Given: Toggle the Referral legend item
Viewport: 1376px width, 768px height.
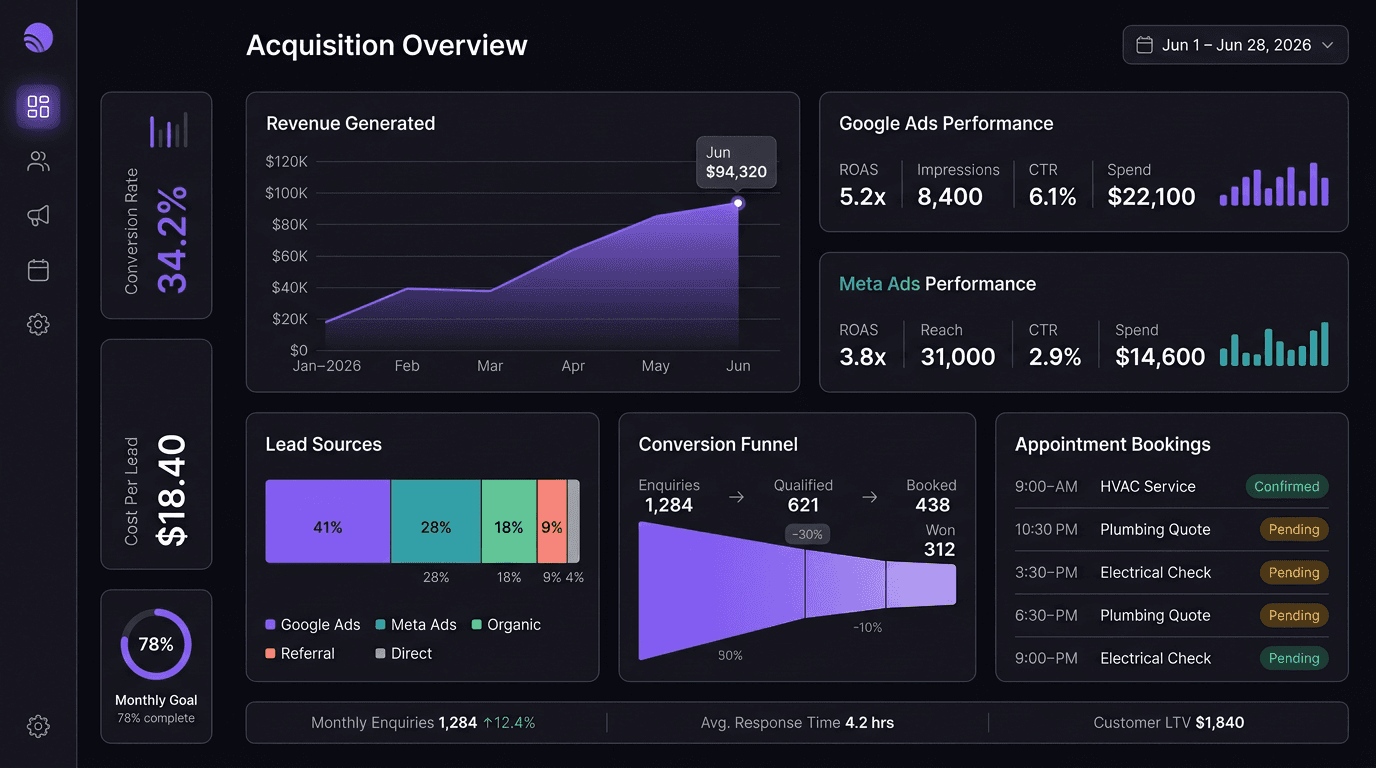Looking at the screenshot, I should (x=300, y=654).
